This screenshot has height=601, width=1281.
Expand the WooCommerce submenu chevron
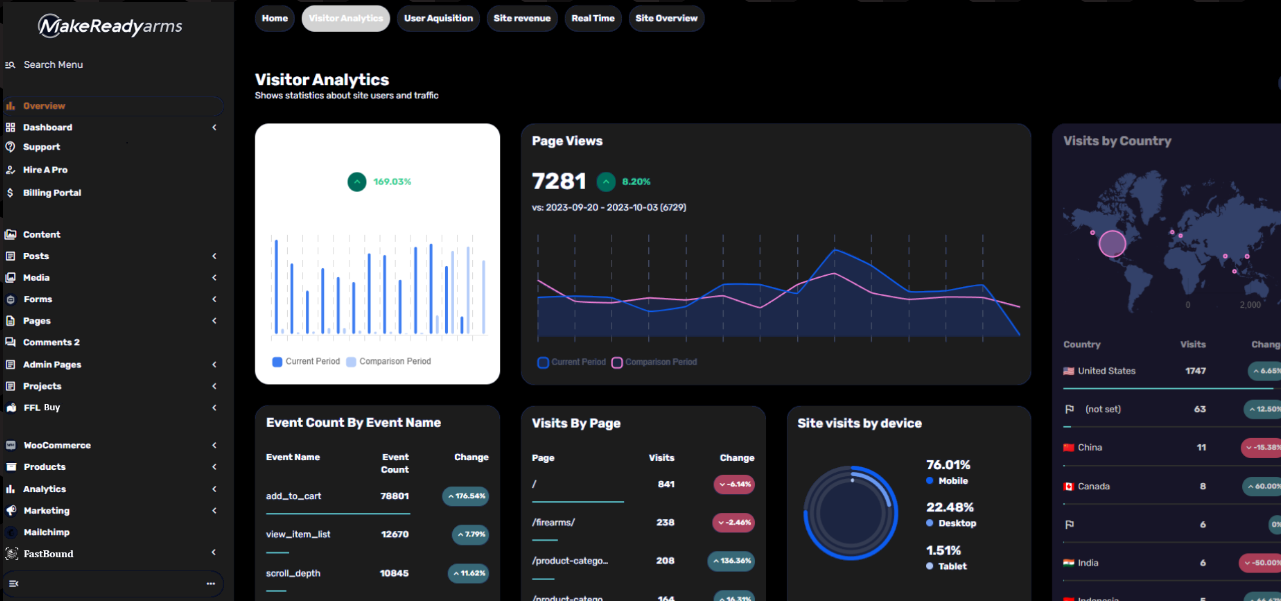click(x=214, y=446)
